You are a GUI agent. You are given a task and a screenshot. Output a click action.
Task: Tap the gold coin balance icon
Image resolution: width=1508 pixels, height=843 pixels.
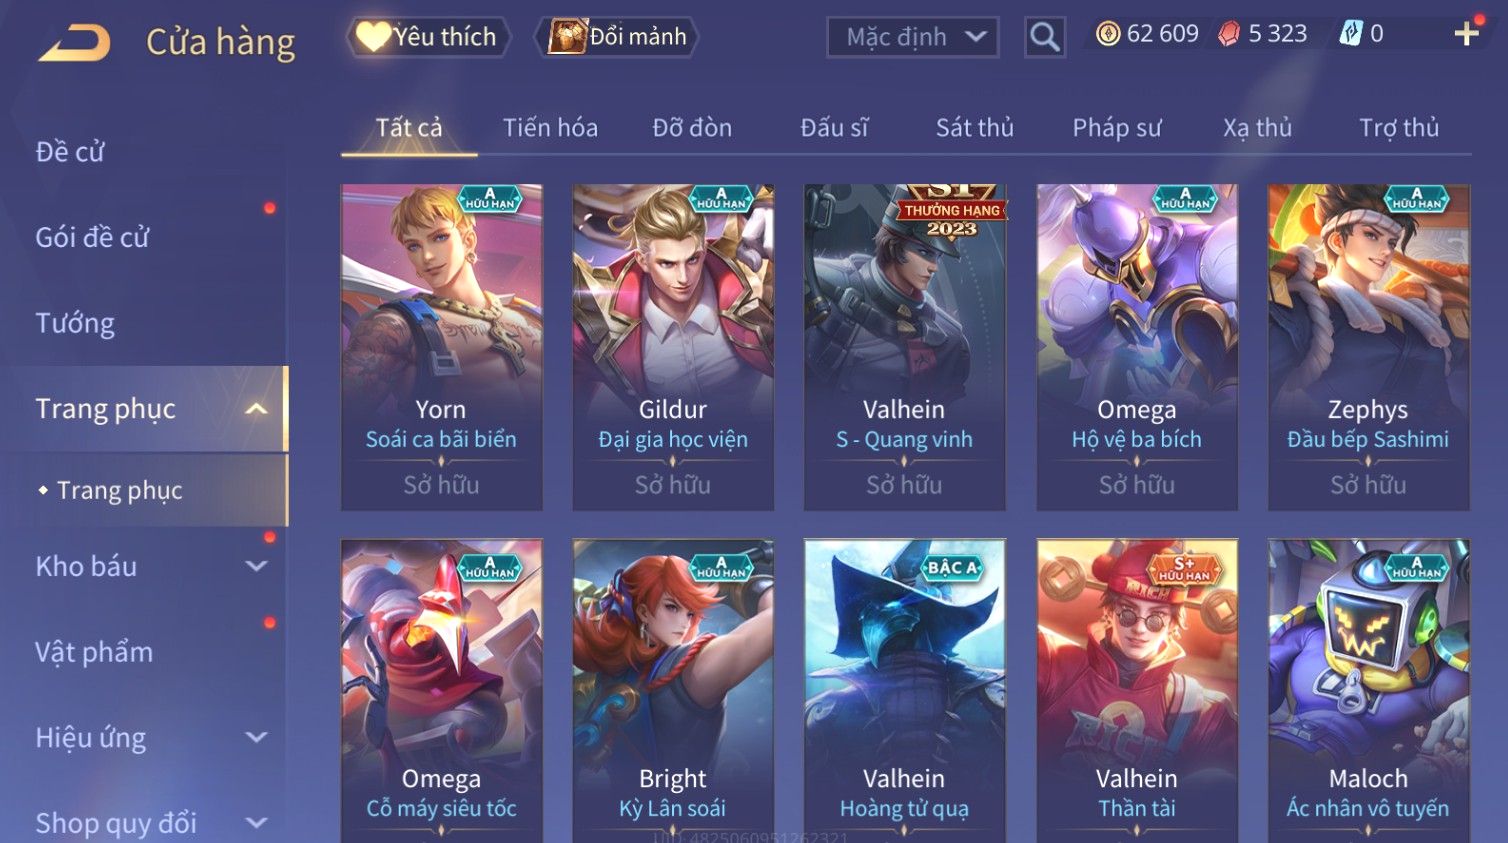pyautogui.click(x=1108, y=34)
